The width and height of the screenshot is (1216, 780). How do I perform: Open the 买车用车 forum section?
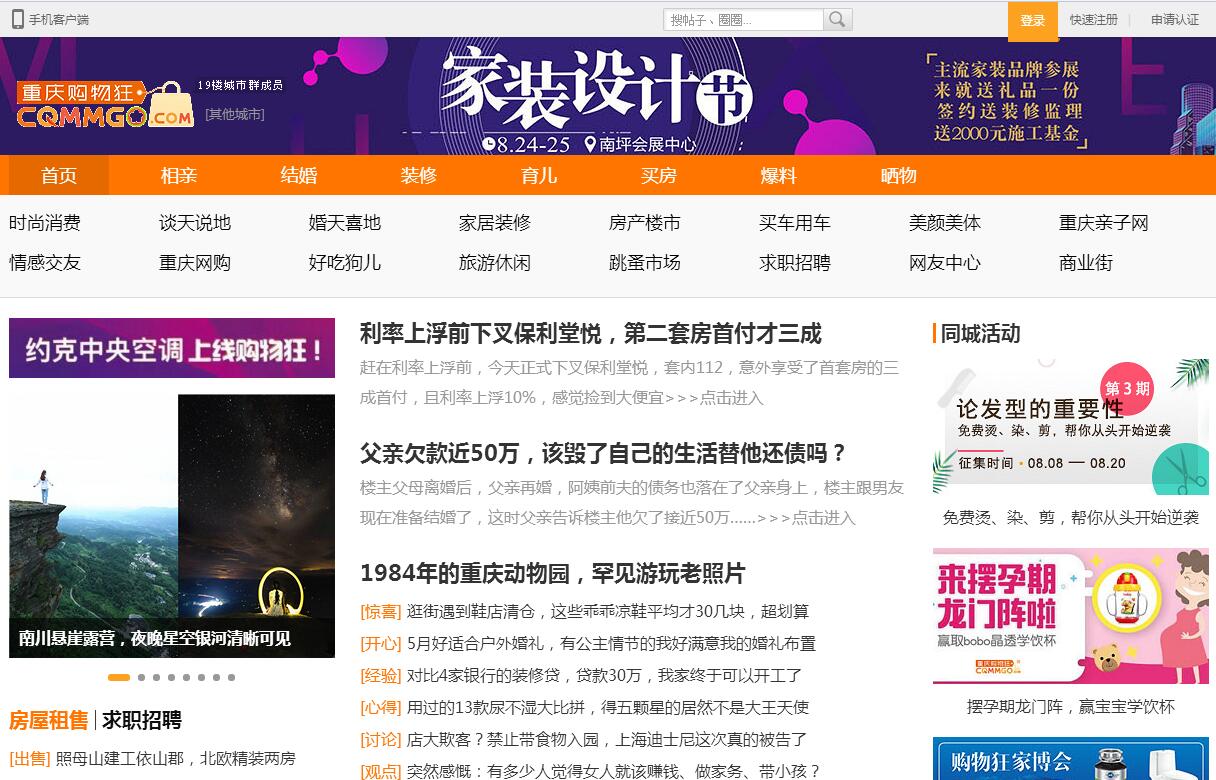click(x=795, y=223)
